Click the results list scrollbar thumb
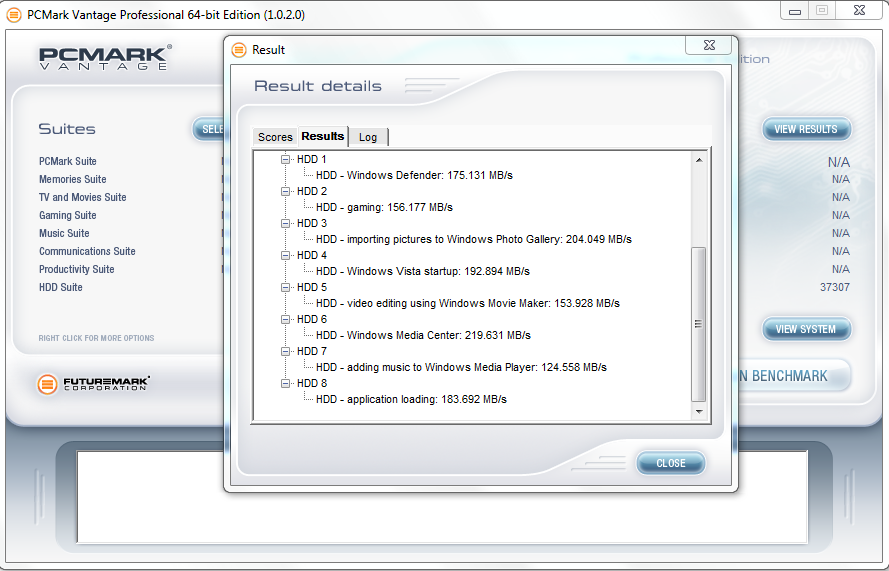The width and height of the screenshot is (889, 571). [x=699, y=324]
